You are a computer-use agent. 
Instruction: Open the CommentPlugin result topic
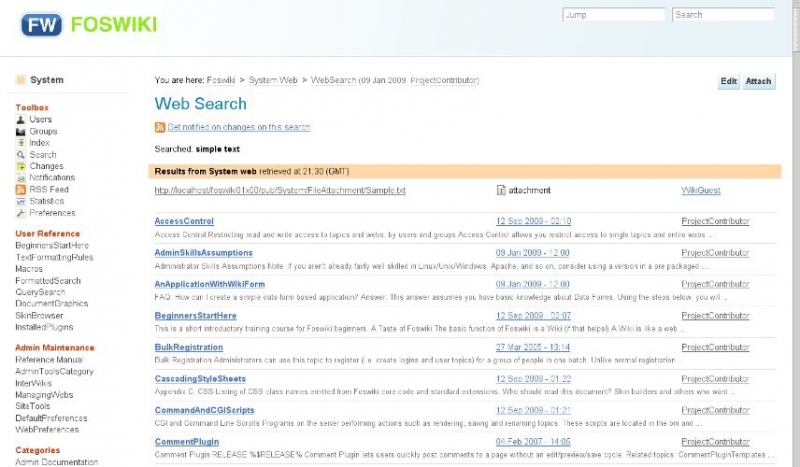[187, 442]
